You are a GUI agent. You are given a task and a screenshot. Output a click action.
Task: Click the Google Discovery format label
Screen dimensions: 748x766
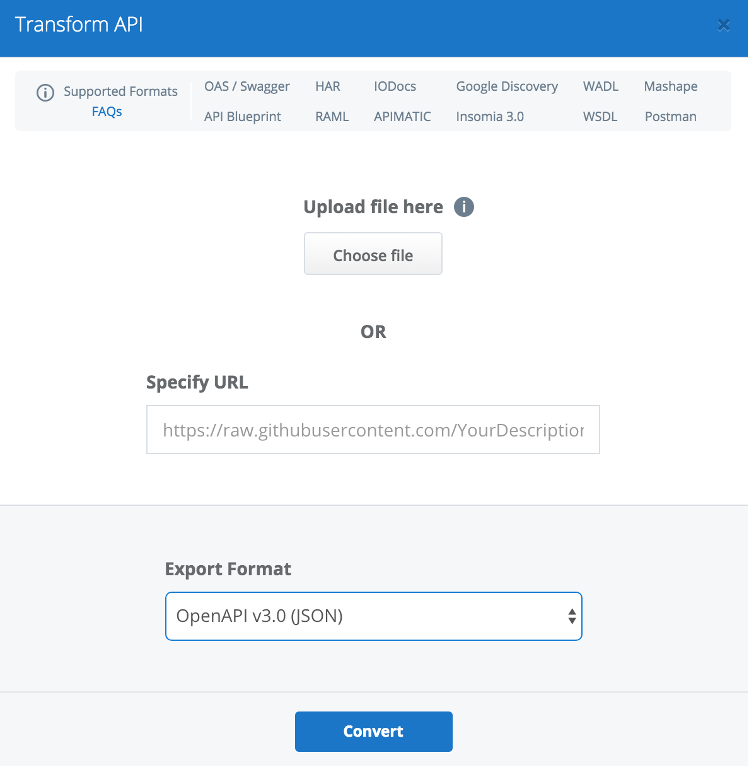coord(507,87)
